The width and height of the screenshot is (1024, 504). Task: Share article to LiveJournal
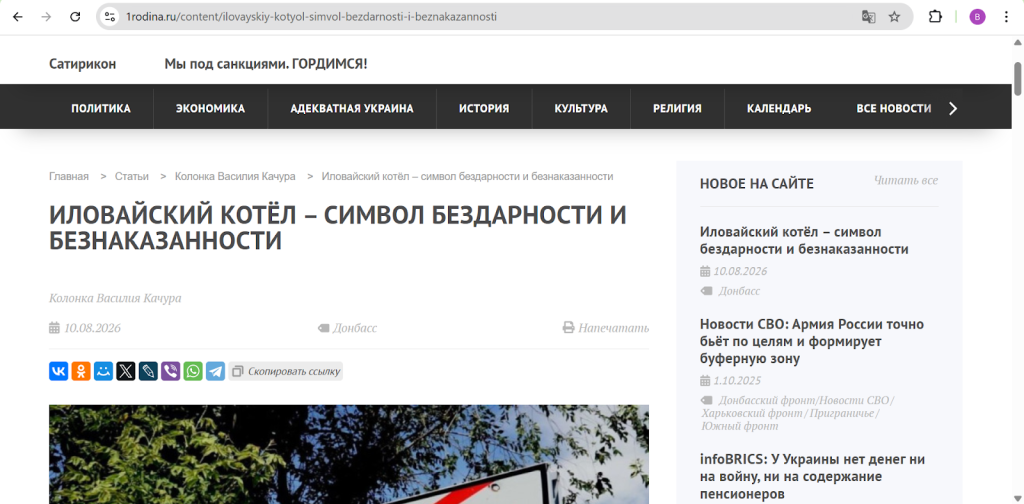pos(148,371)
